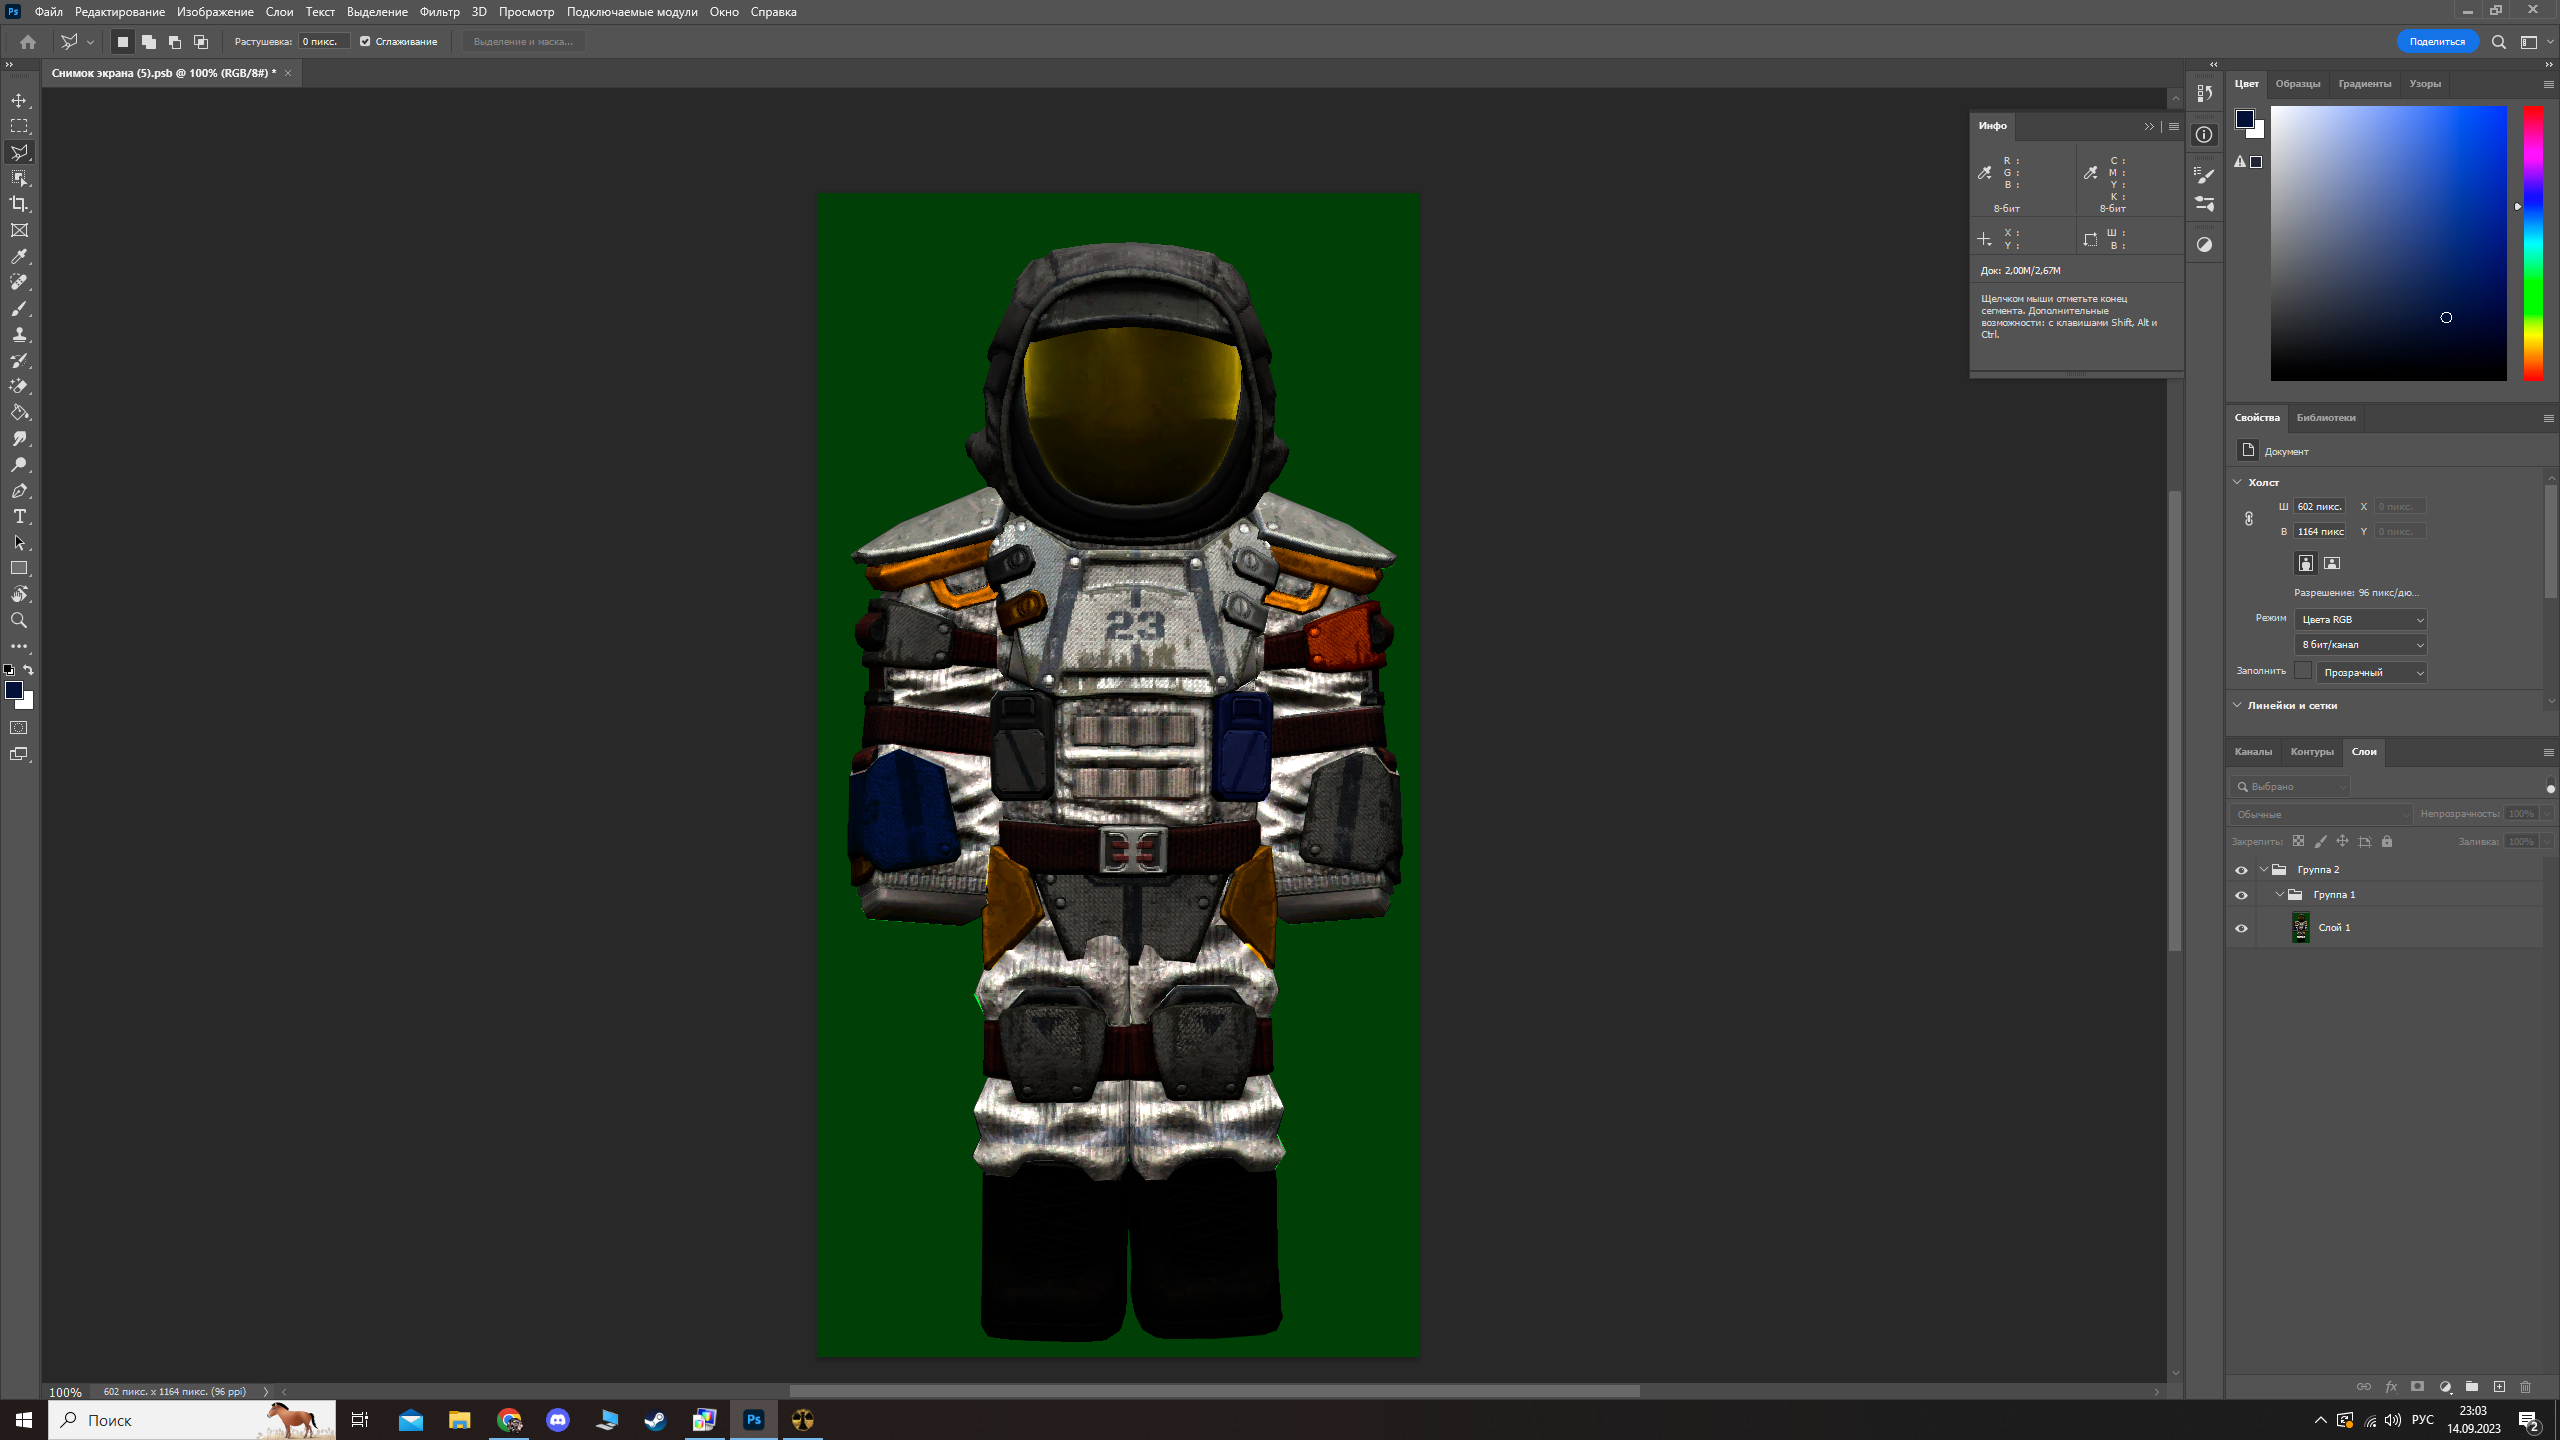Collapse the Холст section

pyautogui.click(x=2237, y=482)
